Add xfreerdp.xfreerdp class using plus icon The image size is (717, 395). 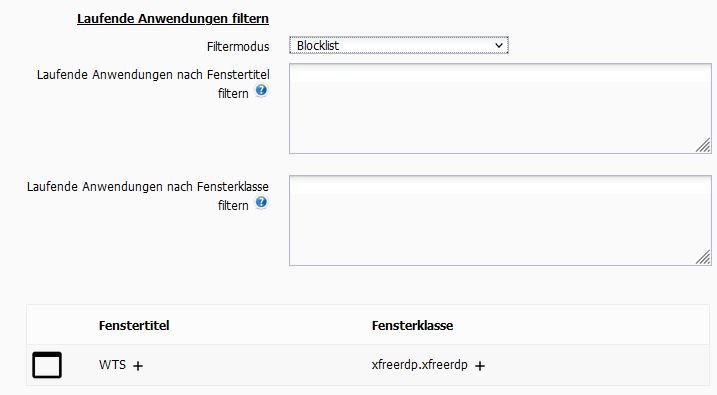coord(480,366)
